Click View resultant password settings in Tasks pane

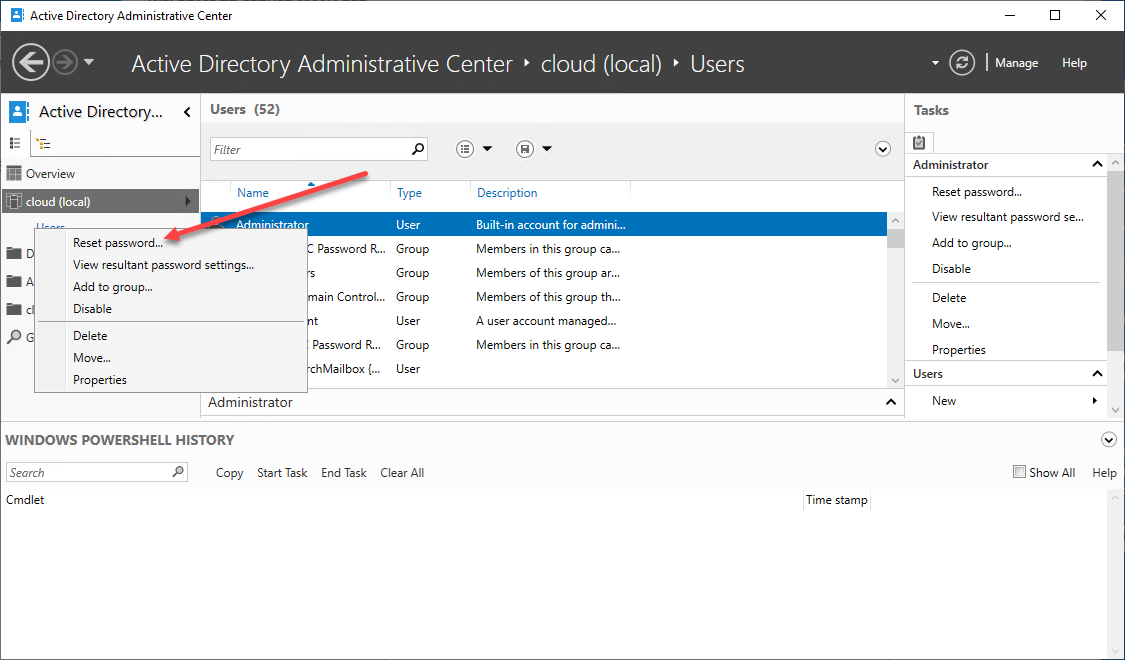click(x=1007, y=217)
